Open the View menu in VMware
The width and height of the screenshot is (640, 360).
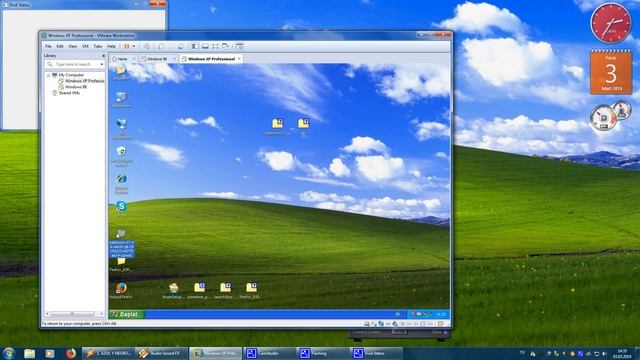click(x=73, y=47)
